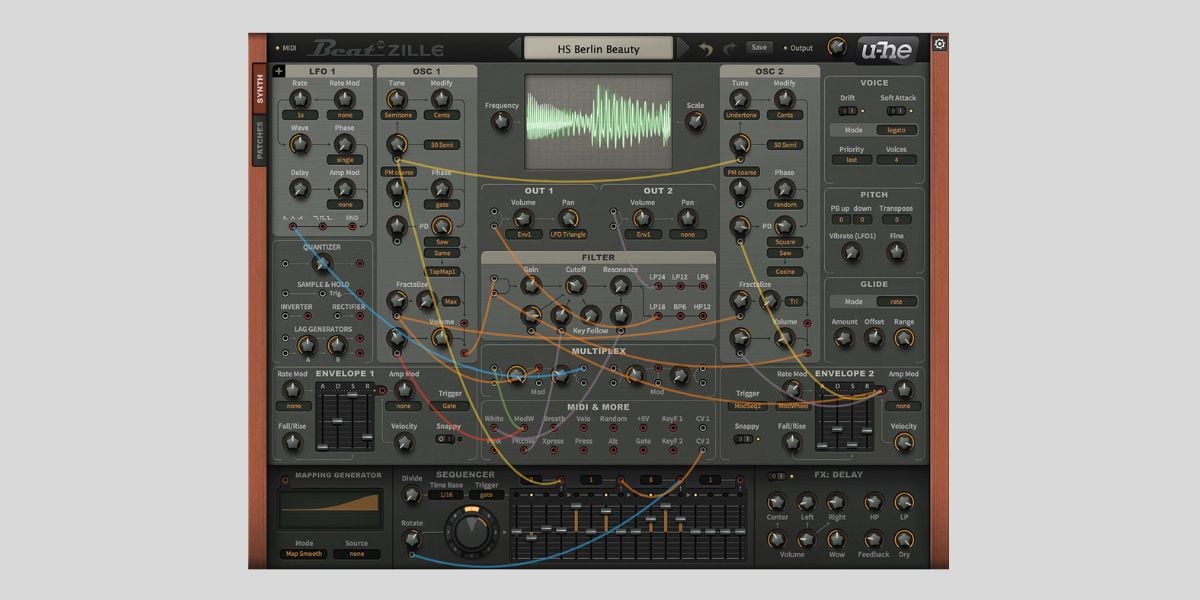Click the Quantizer knob
This screenshot has width=1200, height=600.
321,263
